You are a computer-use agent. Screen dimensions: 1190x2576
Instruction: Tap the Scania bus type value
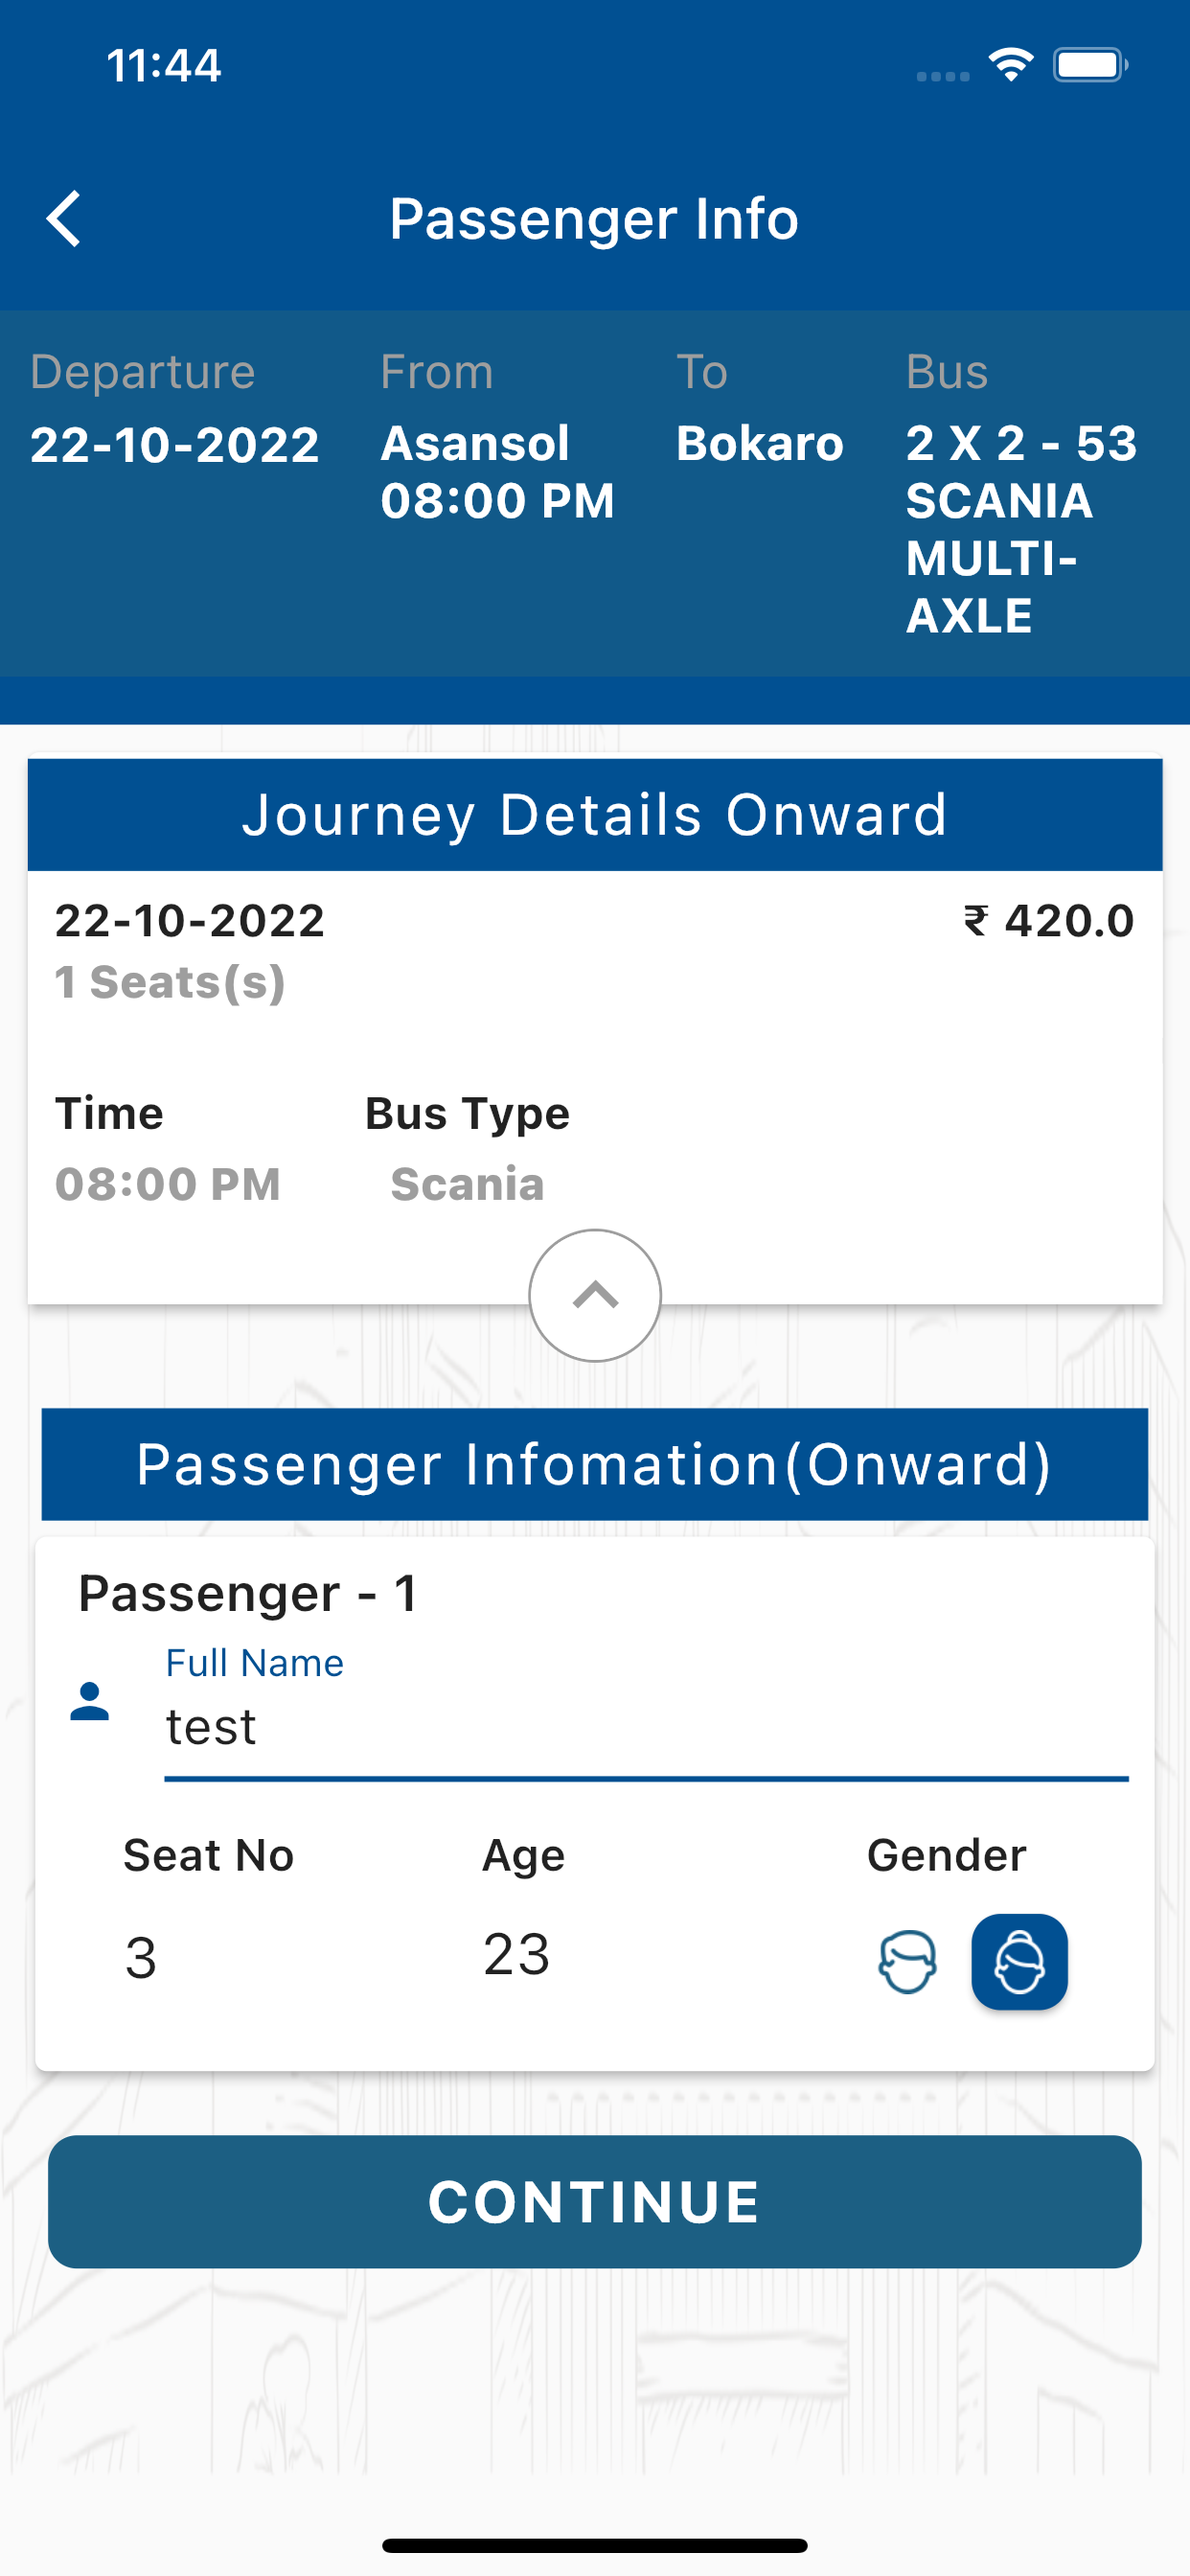pyautogui.click(x=467, y=1184)
